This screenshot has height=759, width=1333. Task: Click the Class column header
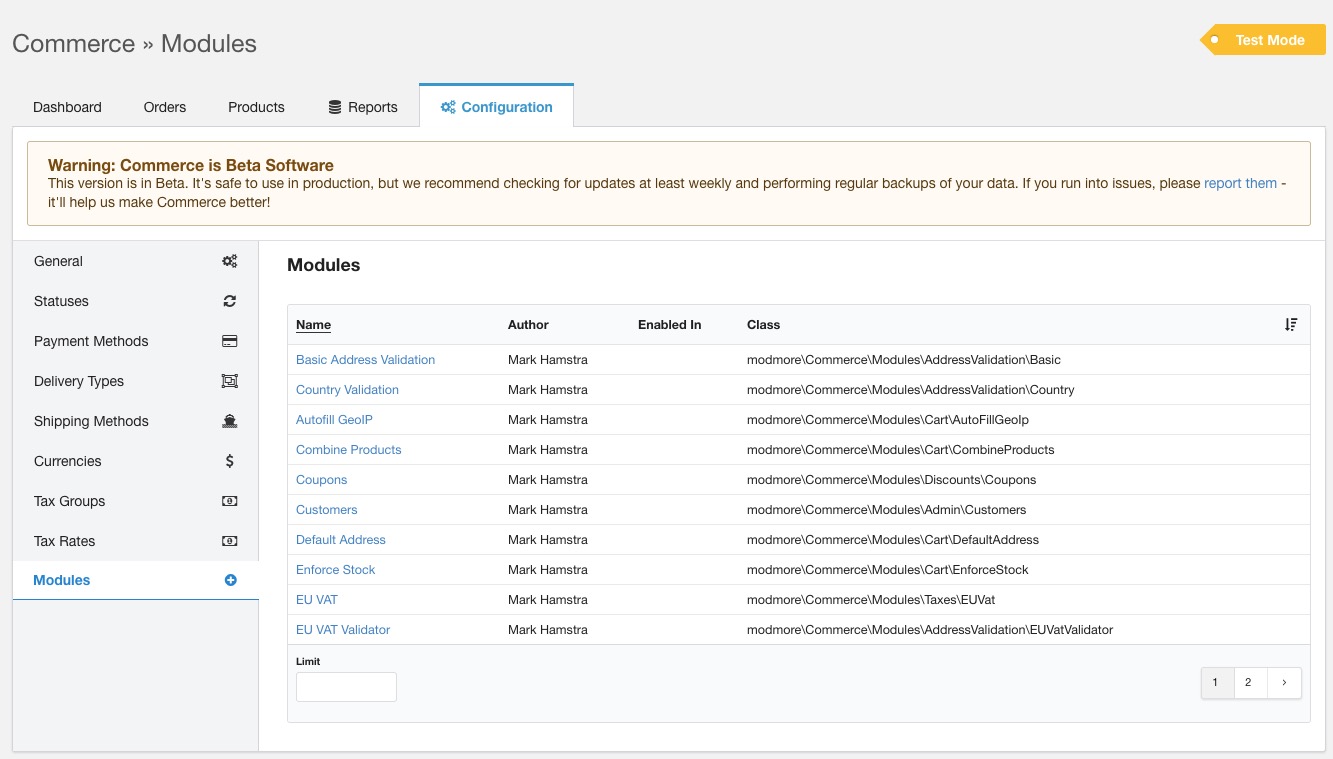[763, 325]
